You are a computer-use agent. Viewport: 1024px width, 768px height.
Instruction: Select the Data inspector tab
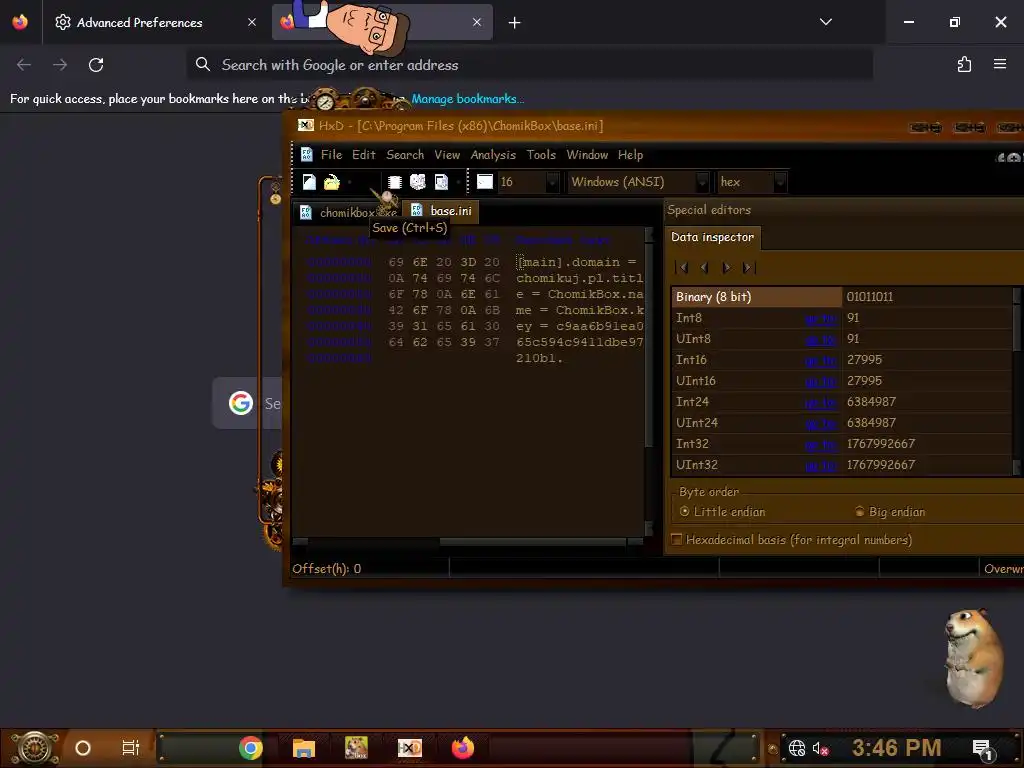[x=712, y=237]
